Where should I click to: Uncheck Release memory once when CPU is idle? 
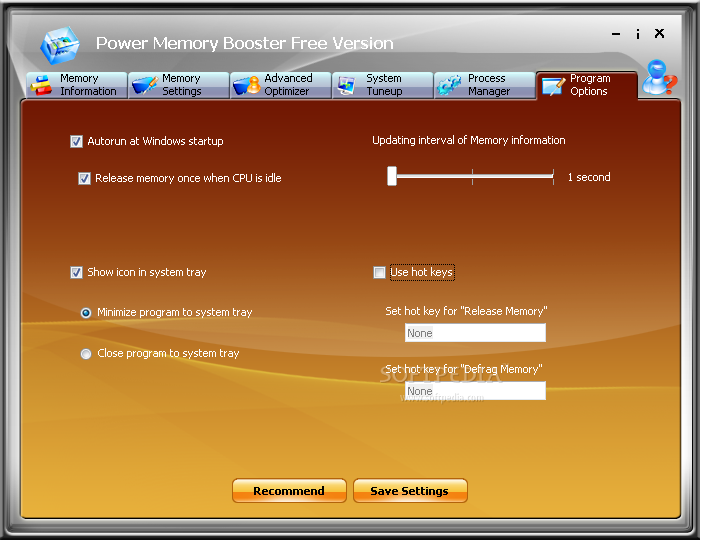coord(84,179)
